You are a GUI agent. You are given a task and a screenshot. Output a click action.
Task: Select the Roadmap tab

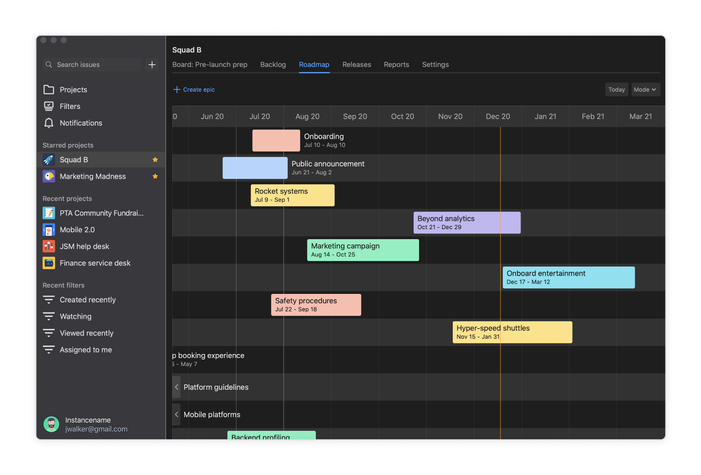point(314,65)
